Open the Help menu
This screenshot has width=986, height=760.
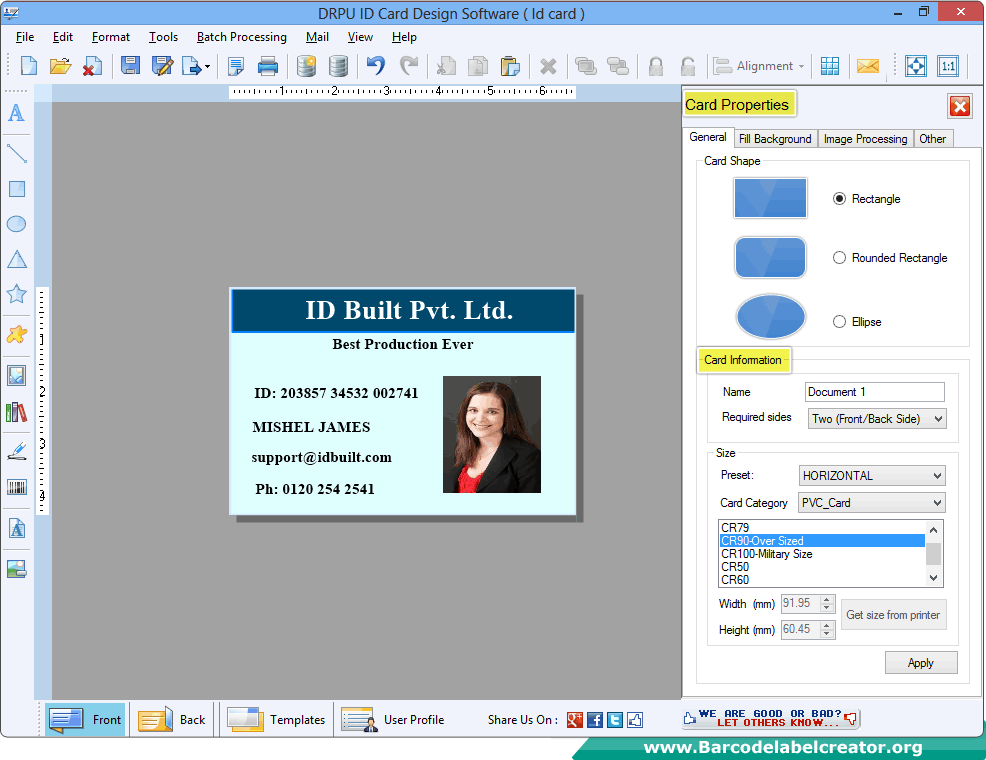click(404, 37)
